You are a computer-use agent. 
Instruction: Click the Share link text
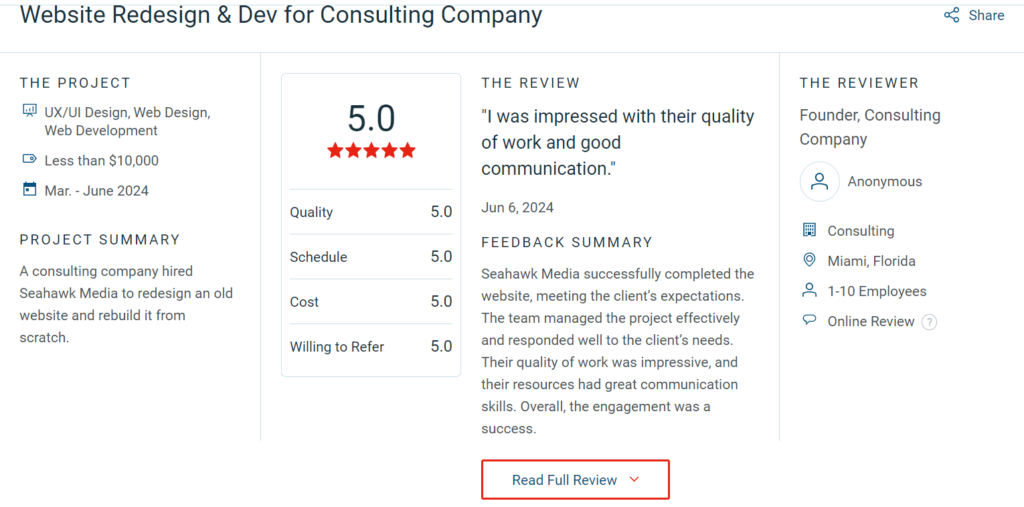(986, 15)
